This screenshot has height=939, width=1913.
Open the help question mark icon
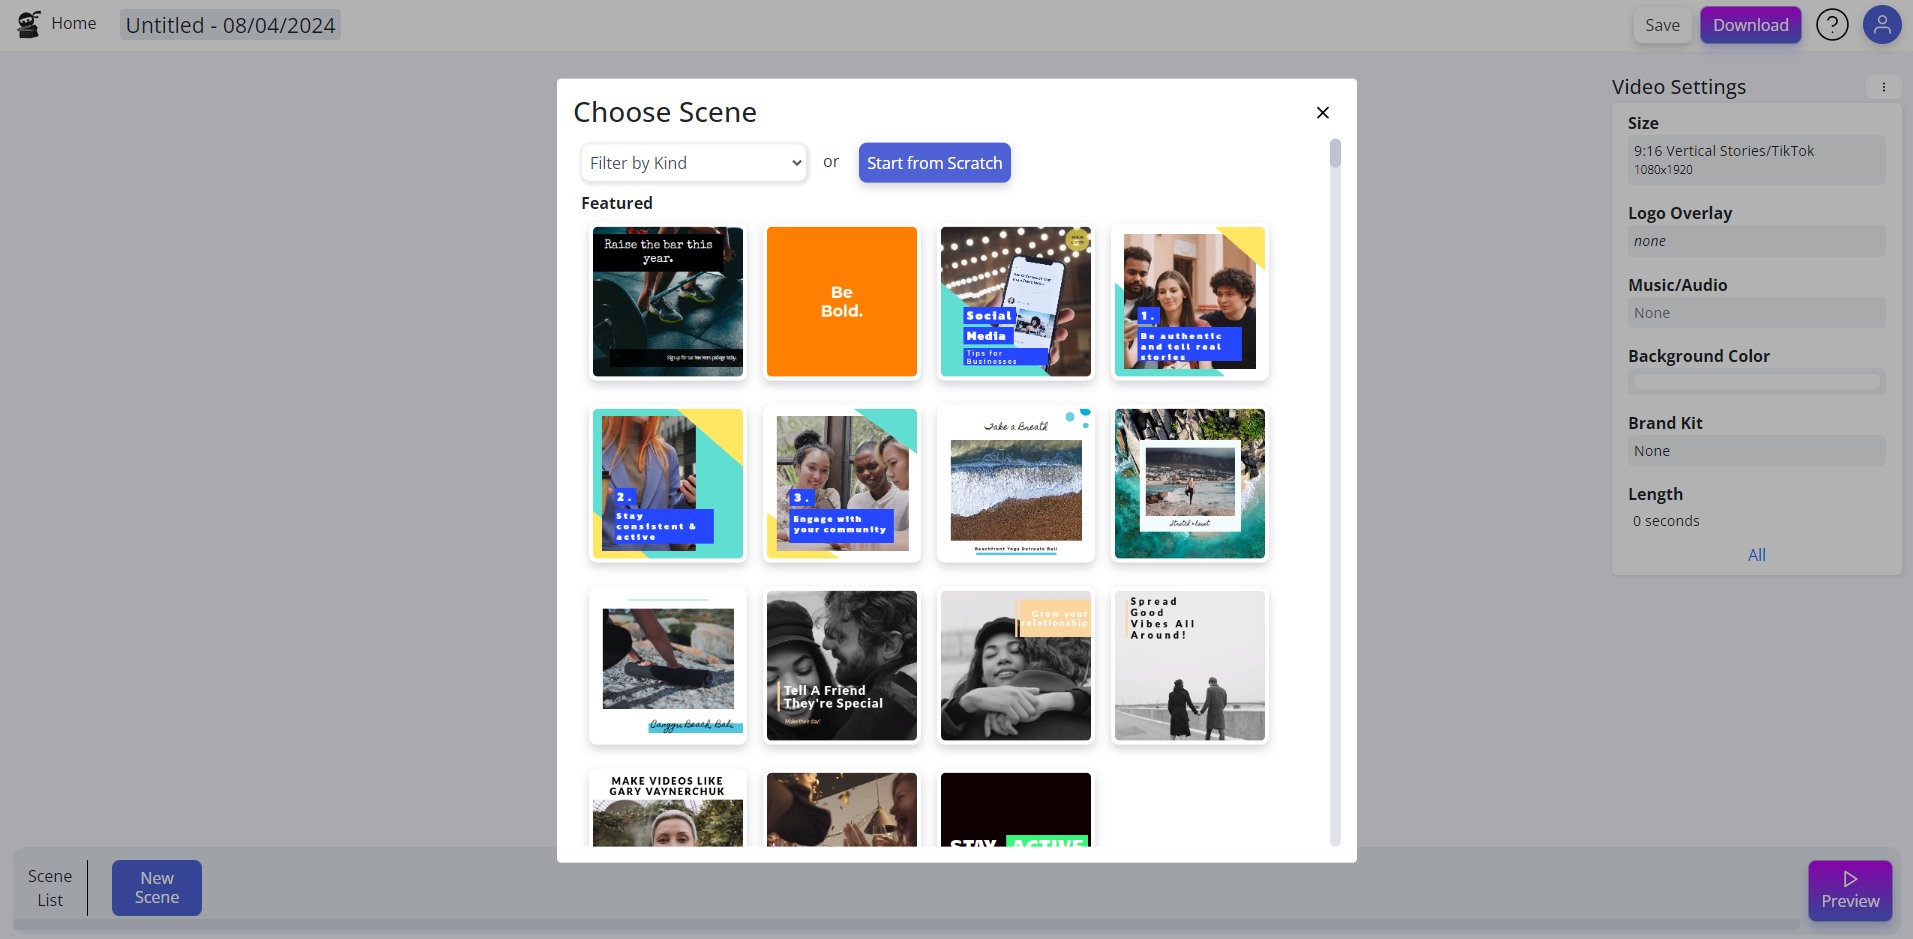[x=1832, y=25]
